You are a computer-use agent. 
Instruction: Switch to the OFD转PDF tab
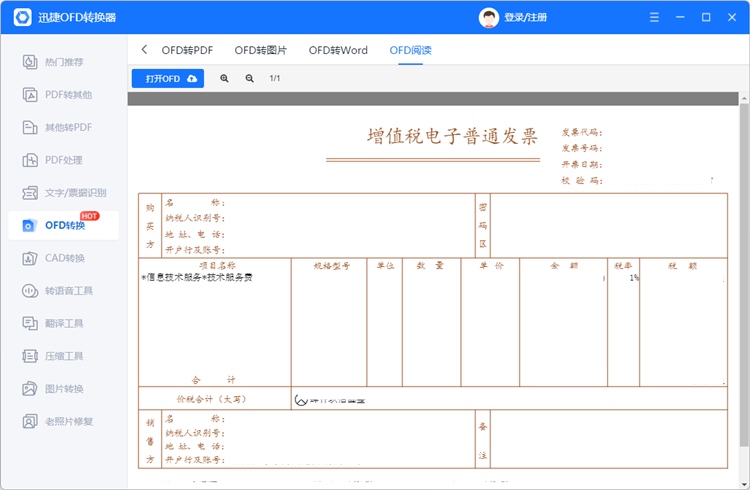187,50
